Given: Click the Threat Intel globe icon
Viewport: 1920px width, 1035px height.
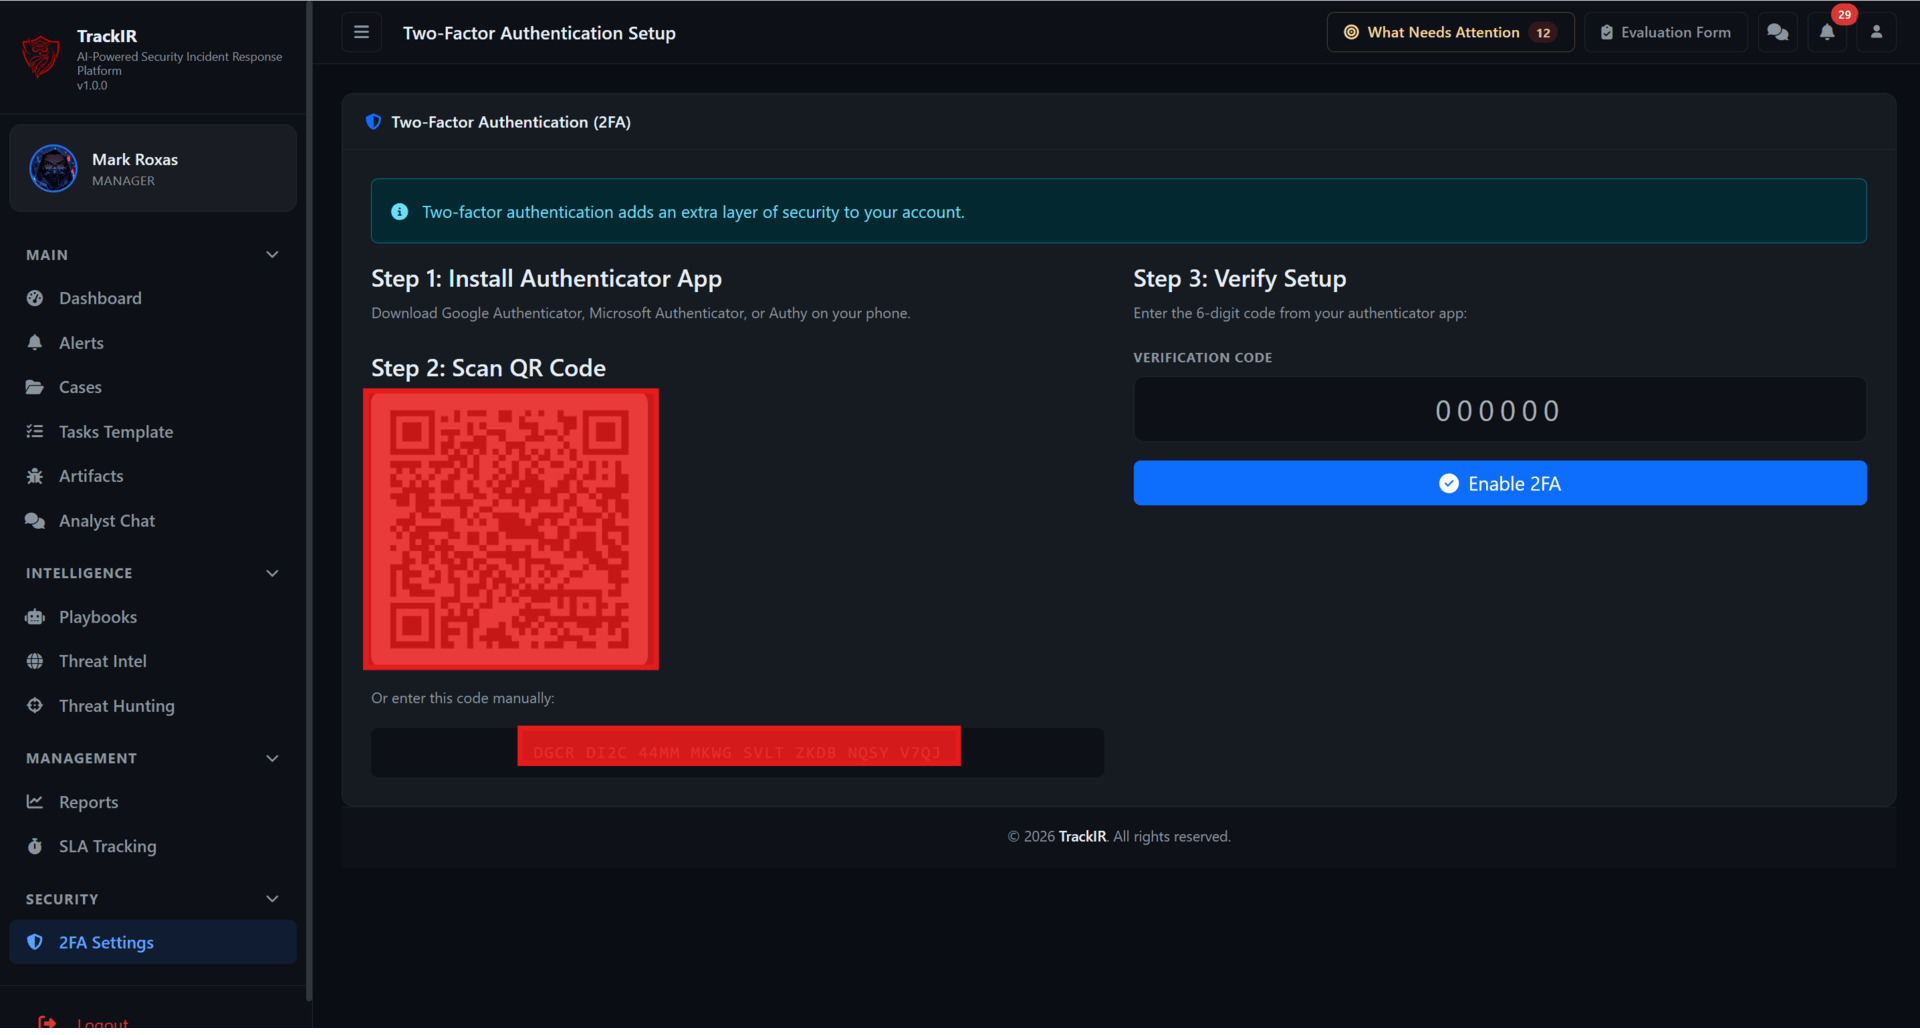Looking at the screenshot, I should [35, 661].
